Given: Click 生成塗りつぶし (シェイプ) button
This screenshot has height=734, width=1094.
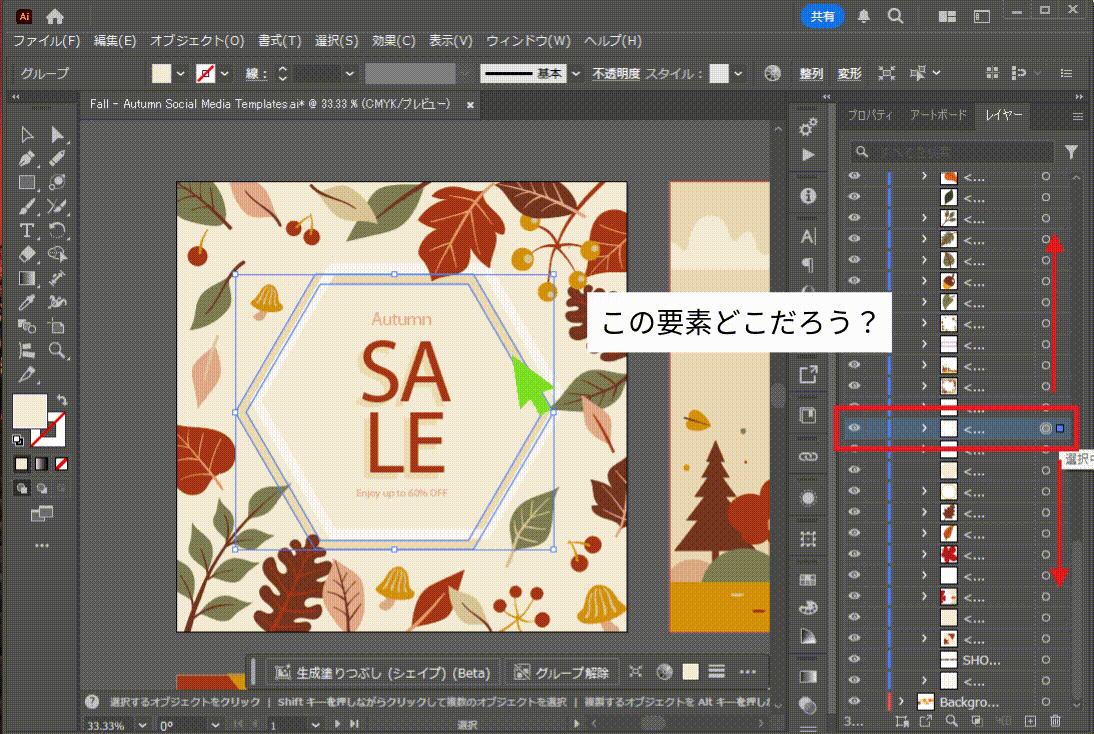Looking at the screenshot, I should tap(383, 673).
